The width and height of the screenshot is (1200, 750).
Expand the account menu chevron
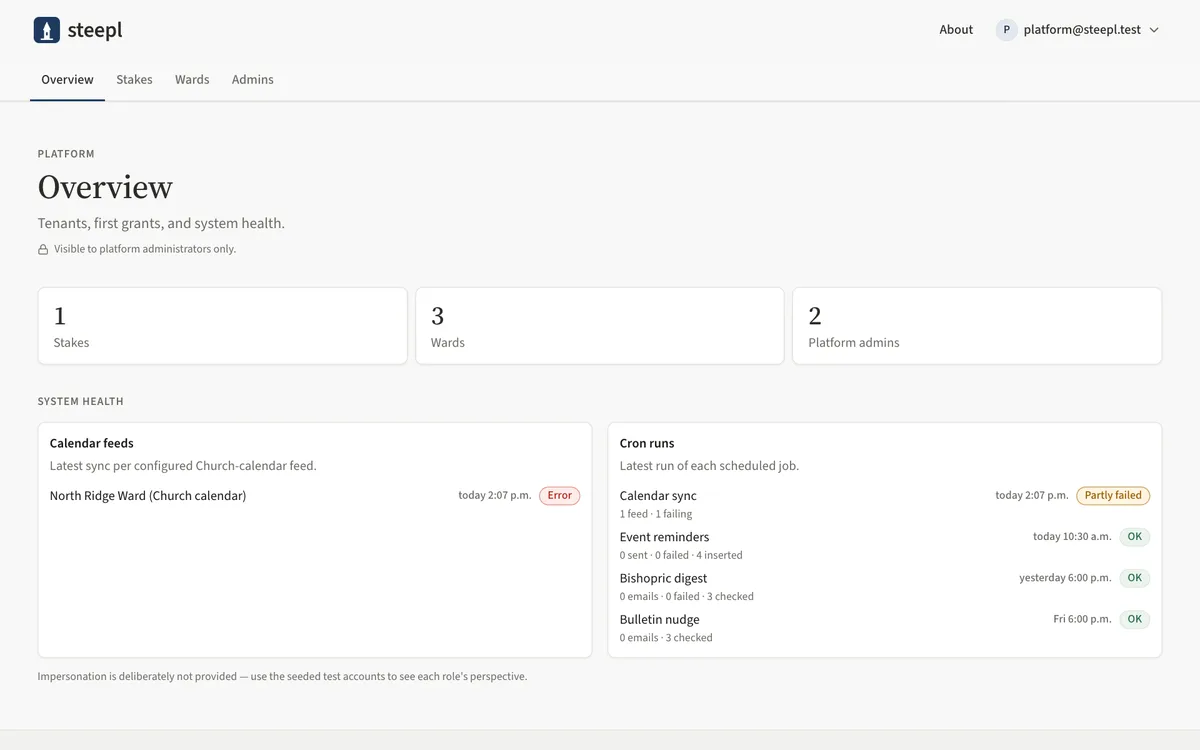1154,30
